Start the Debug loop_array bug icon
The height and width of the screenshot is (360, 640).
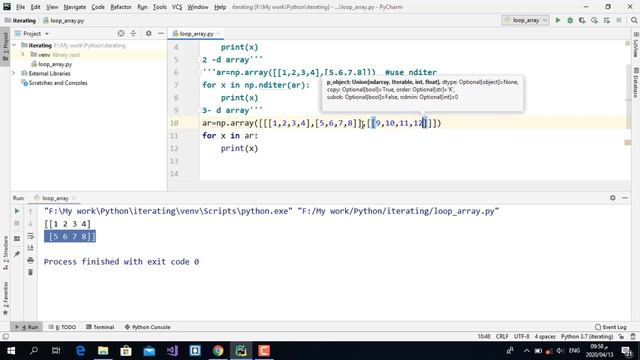pos(570,20)
